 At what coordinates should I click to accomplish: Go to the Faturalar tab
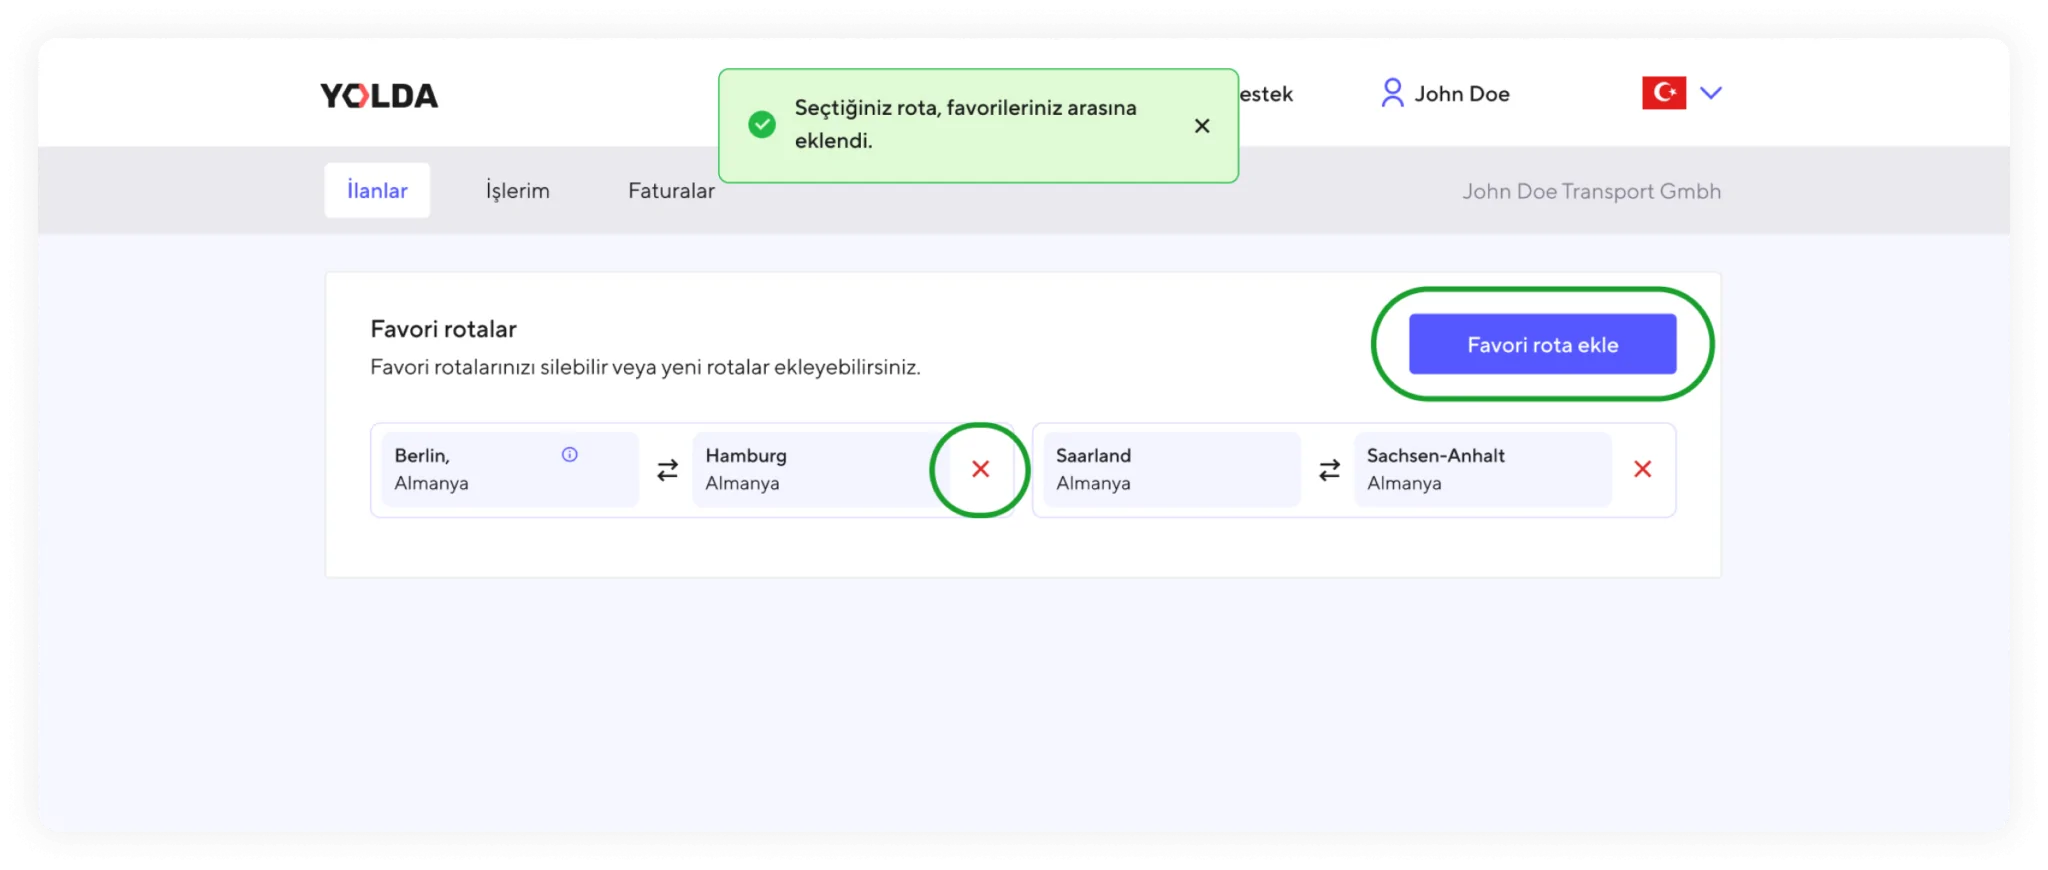click(671, 191)
